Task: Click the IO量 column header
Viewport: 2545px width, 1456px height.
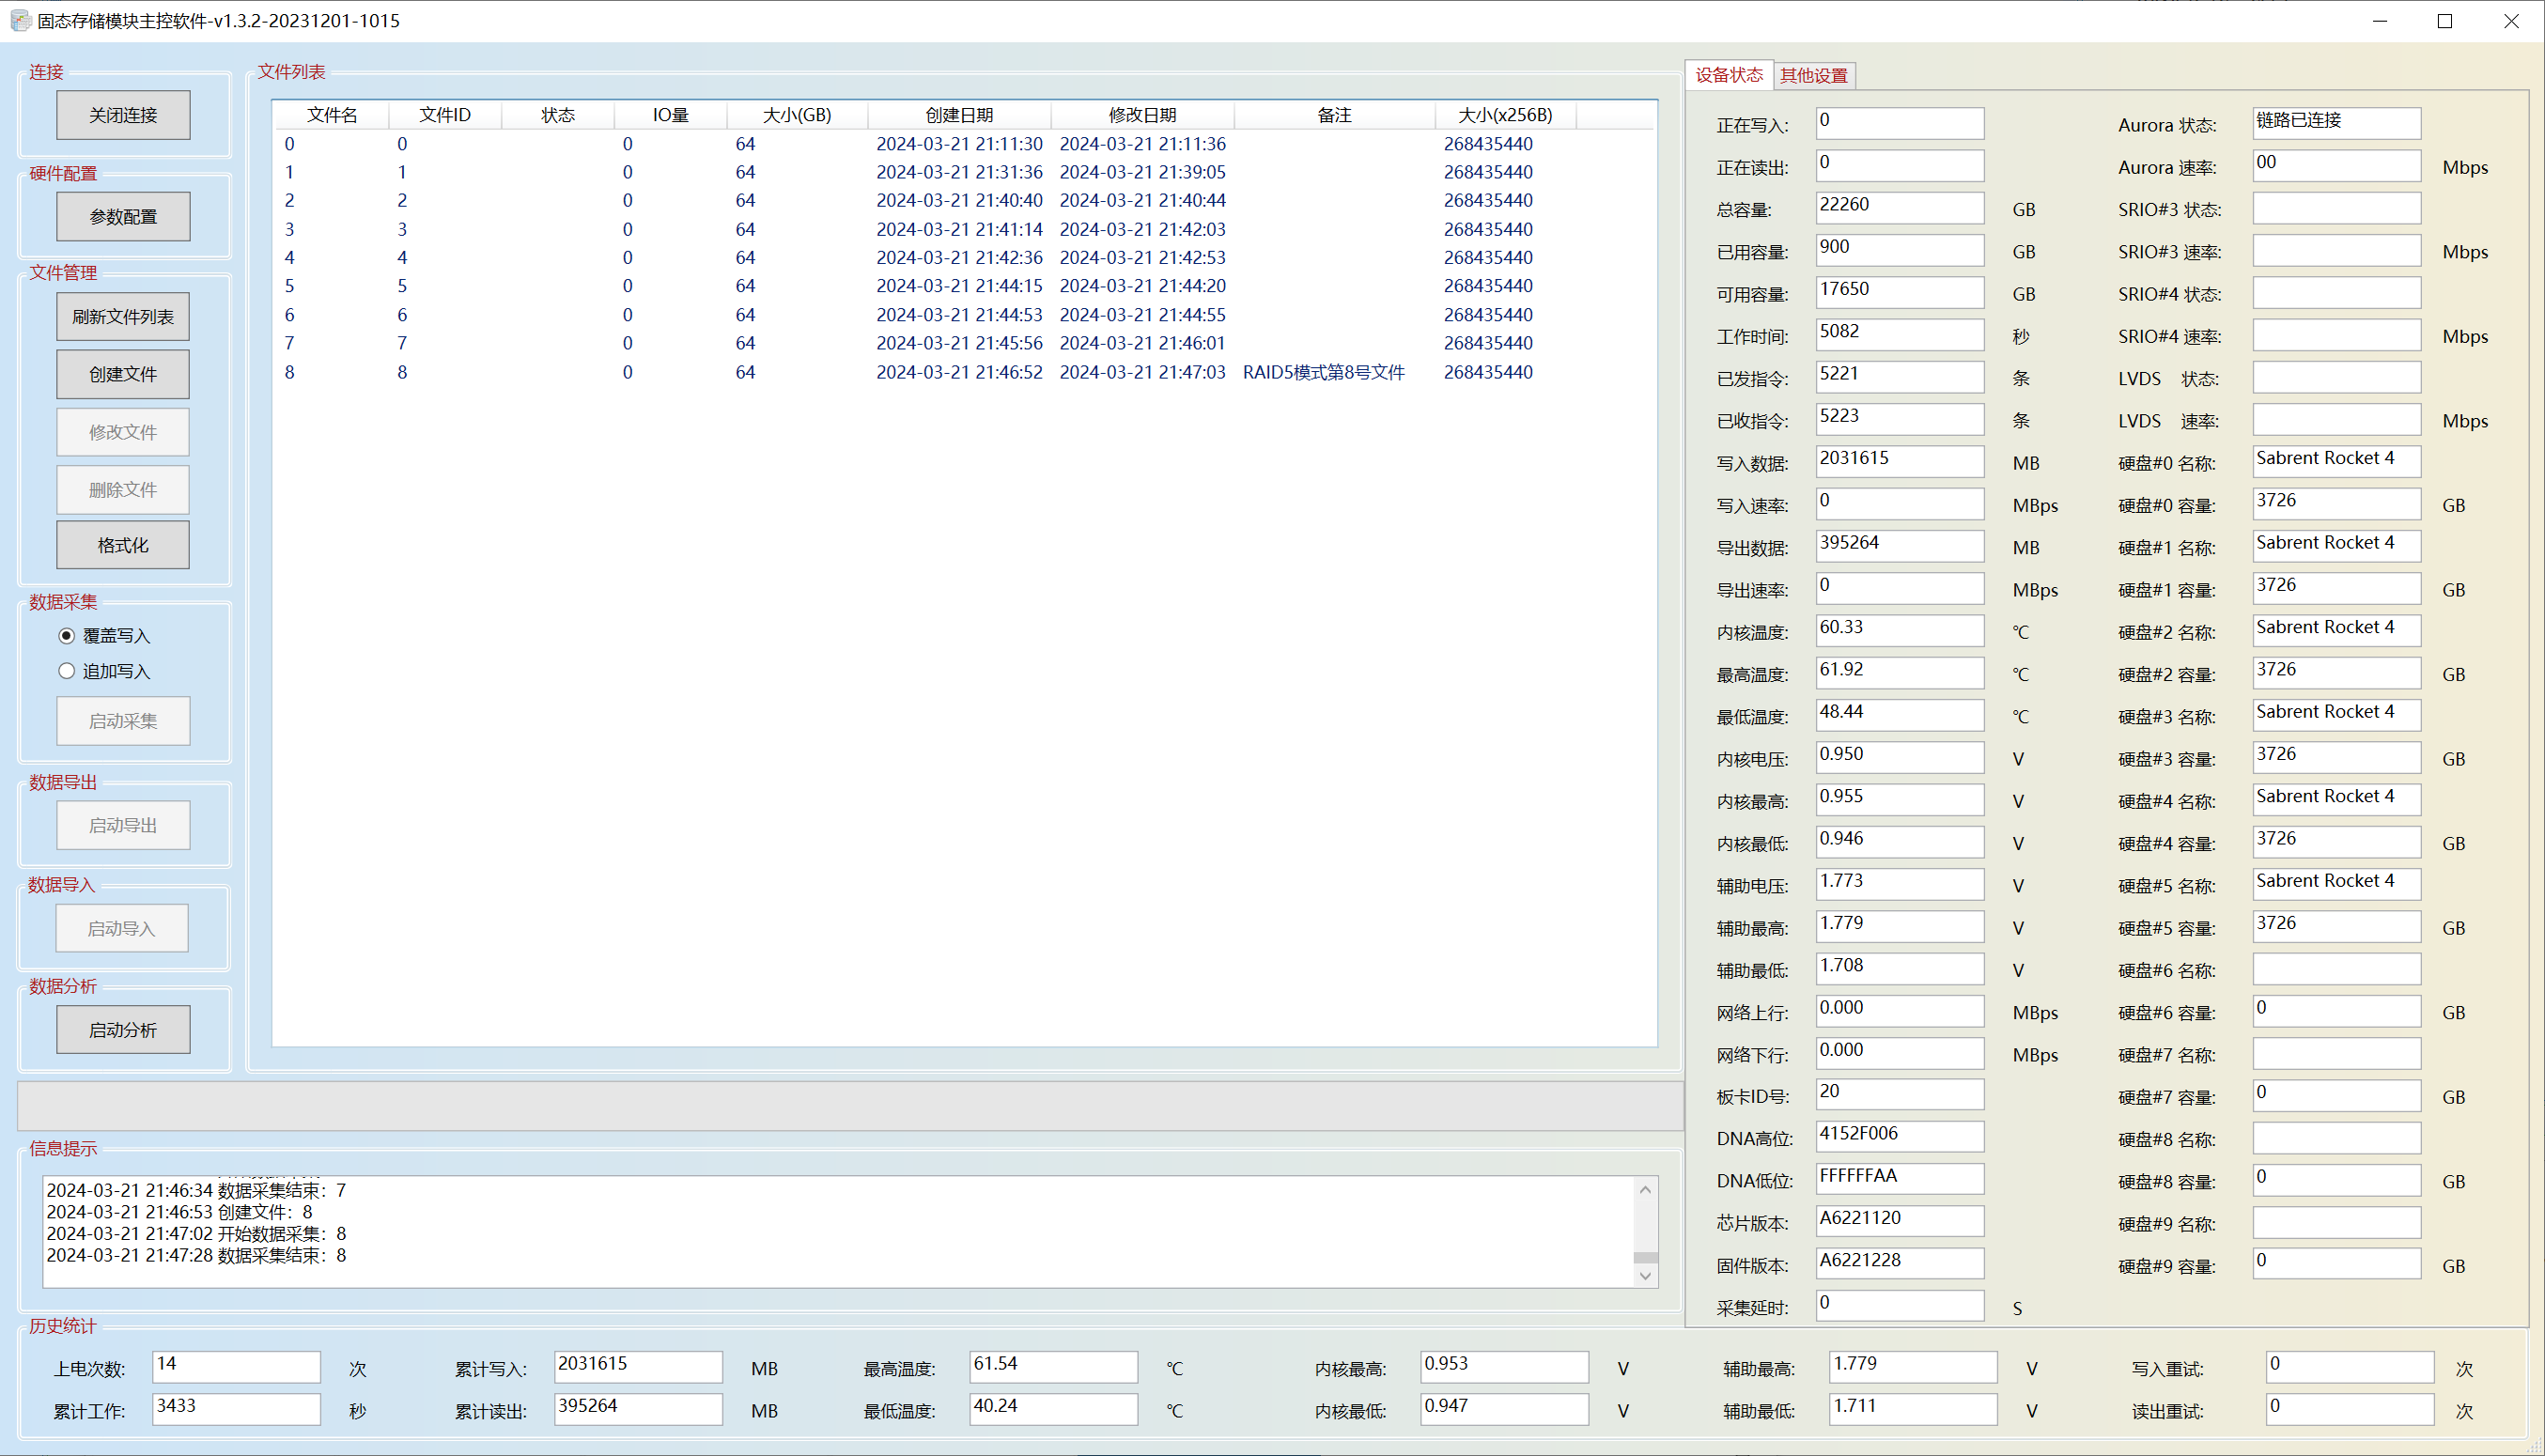Action: 671,115
